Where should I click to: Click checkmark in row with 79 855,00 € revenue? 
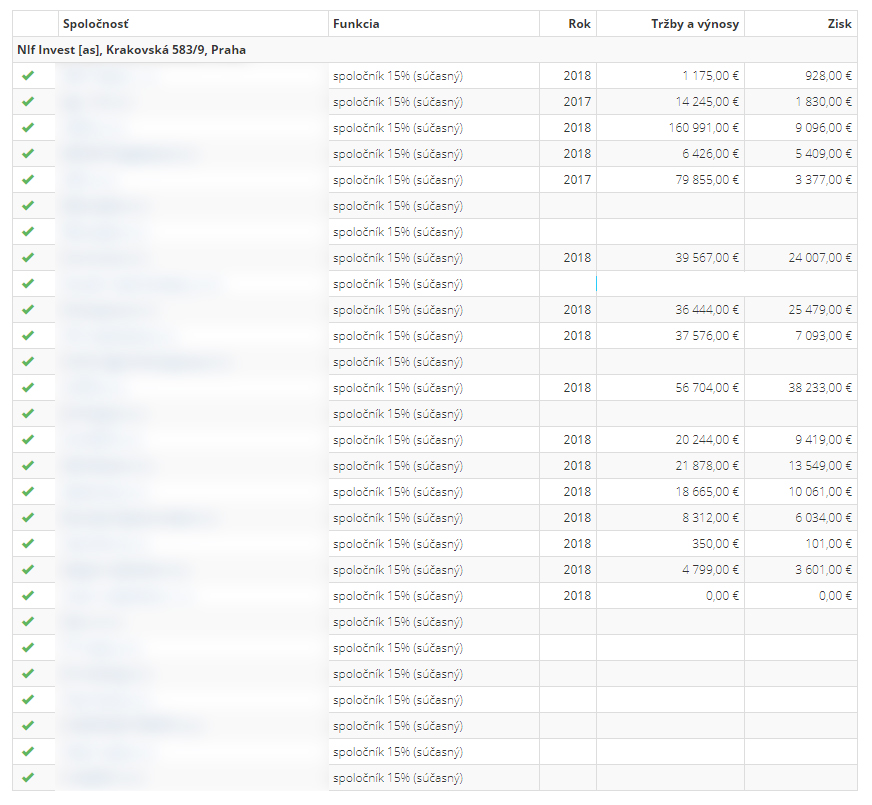[28, 180]
